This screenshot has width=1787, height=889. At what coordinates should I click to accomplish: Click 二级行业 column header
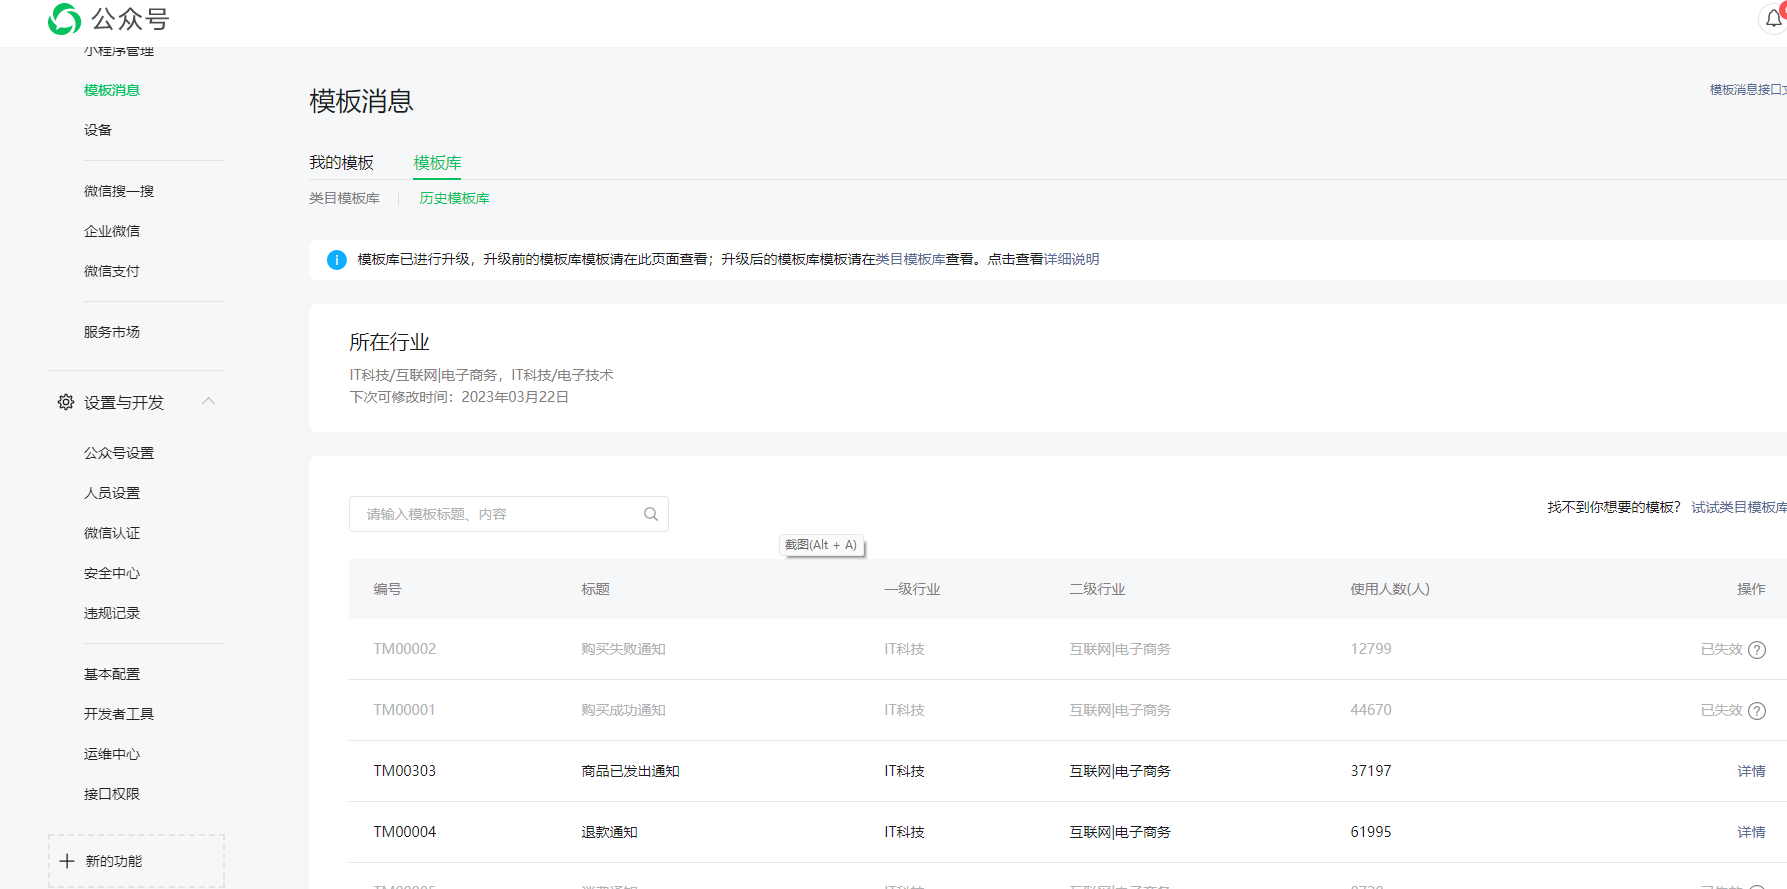(1097, 589)
